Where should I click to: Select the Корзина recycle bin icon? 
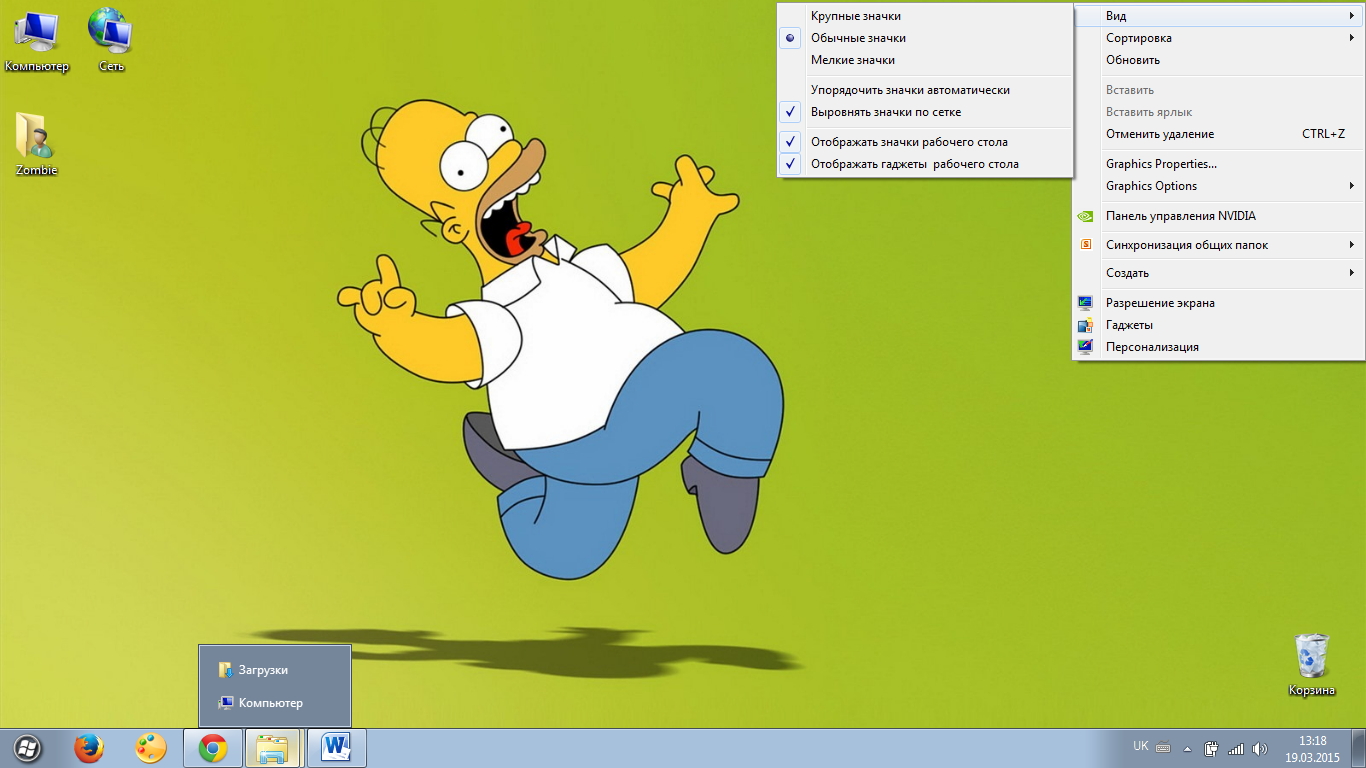[1311, 665]
